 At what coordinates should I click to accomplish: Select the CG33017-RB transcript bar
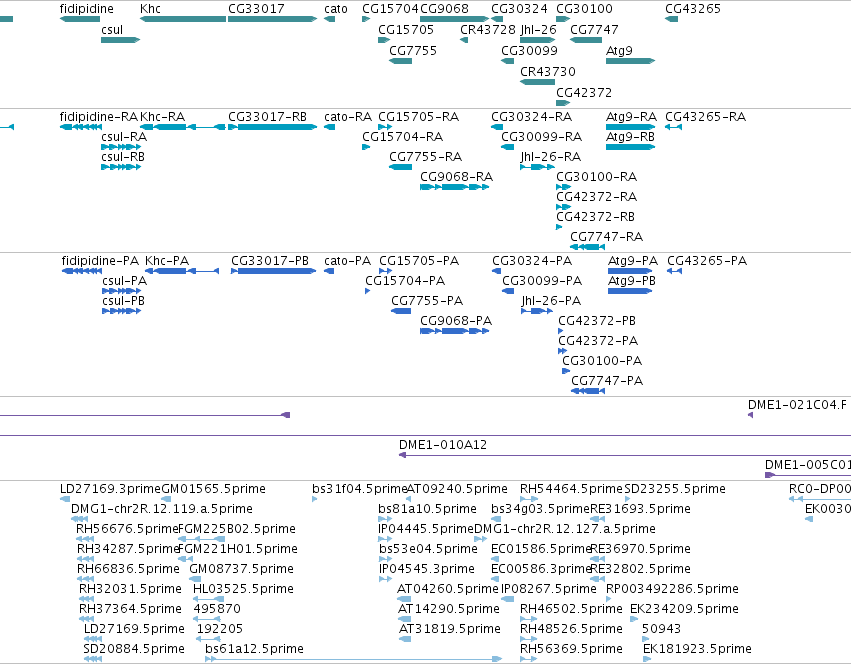[272, 127]
